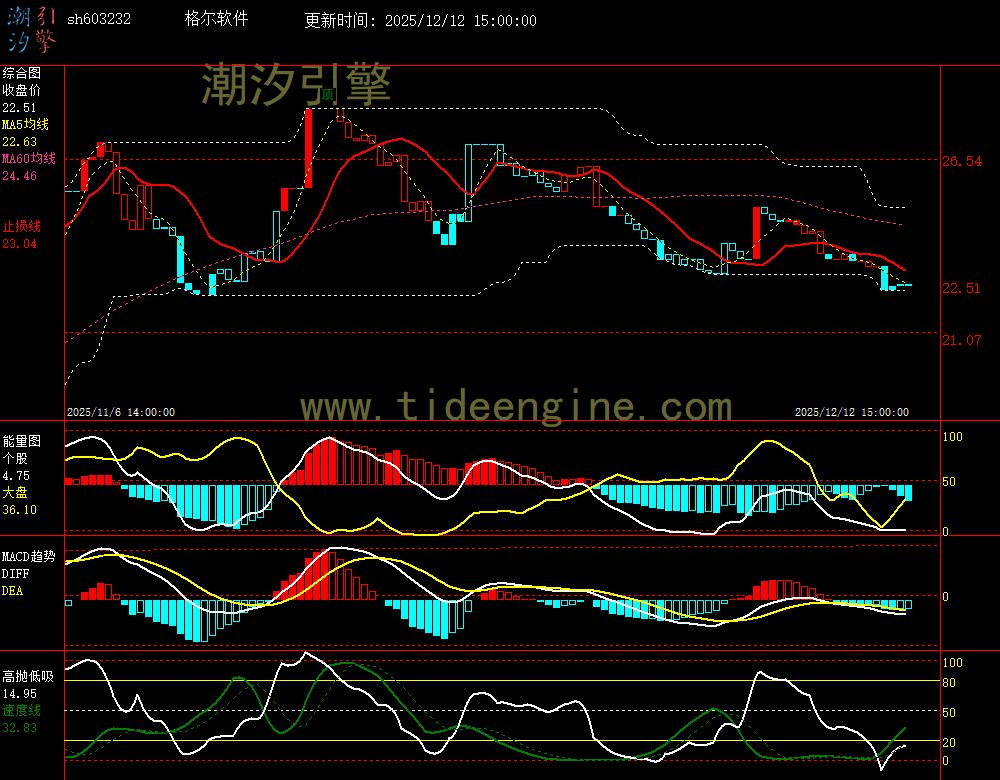Select the 高抛低吸 panel label
The height and width of the screenshot is (780, 1000).
pos(27,676)
